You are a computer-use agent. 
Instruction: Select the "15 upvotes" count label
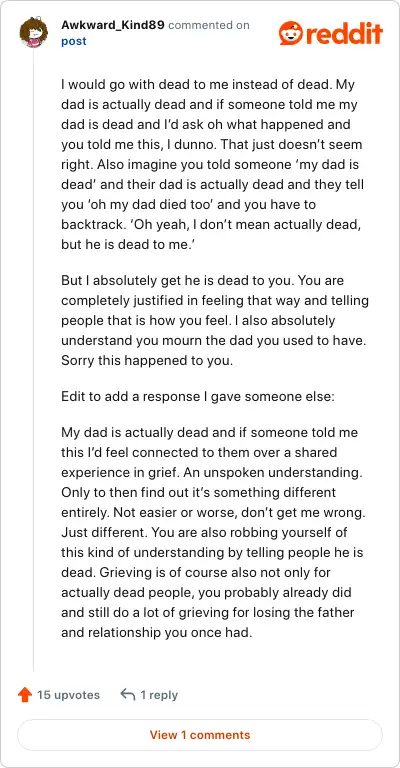[68, 695]
